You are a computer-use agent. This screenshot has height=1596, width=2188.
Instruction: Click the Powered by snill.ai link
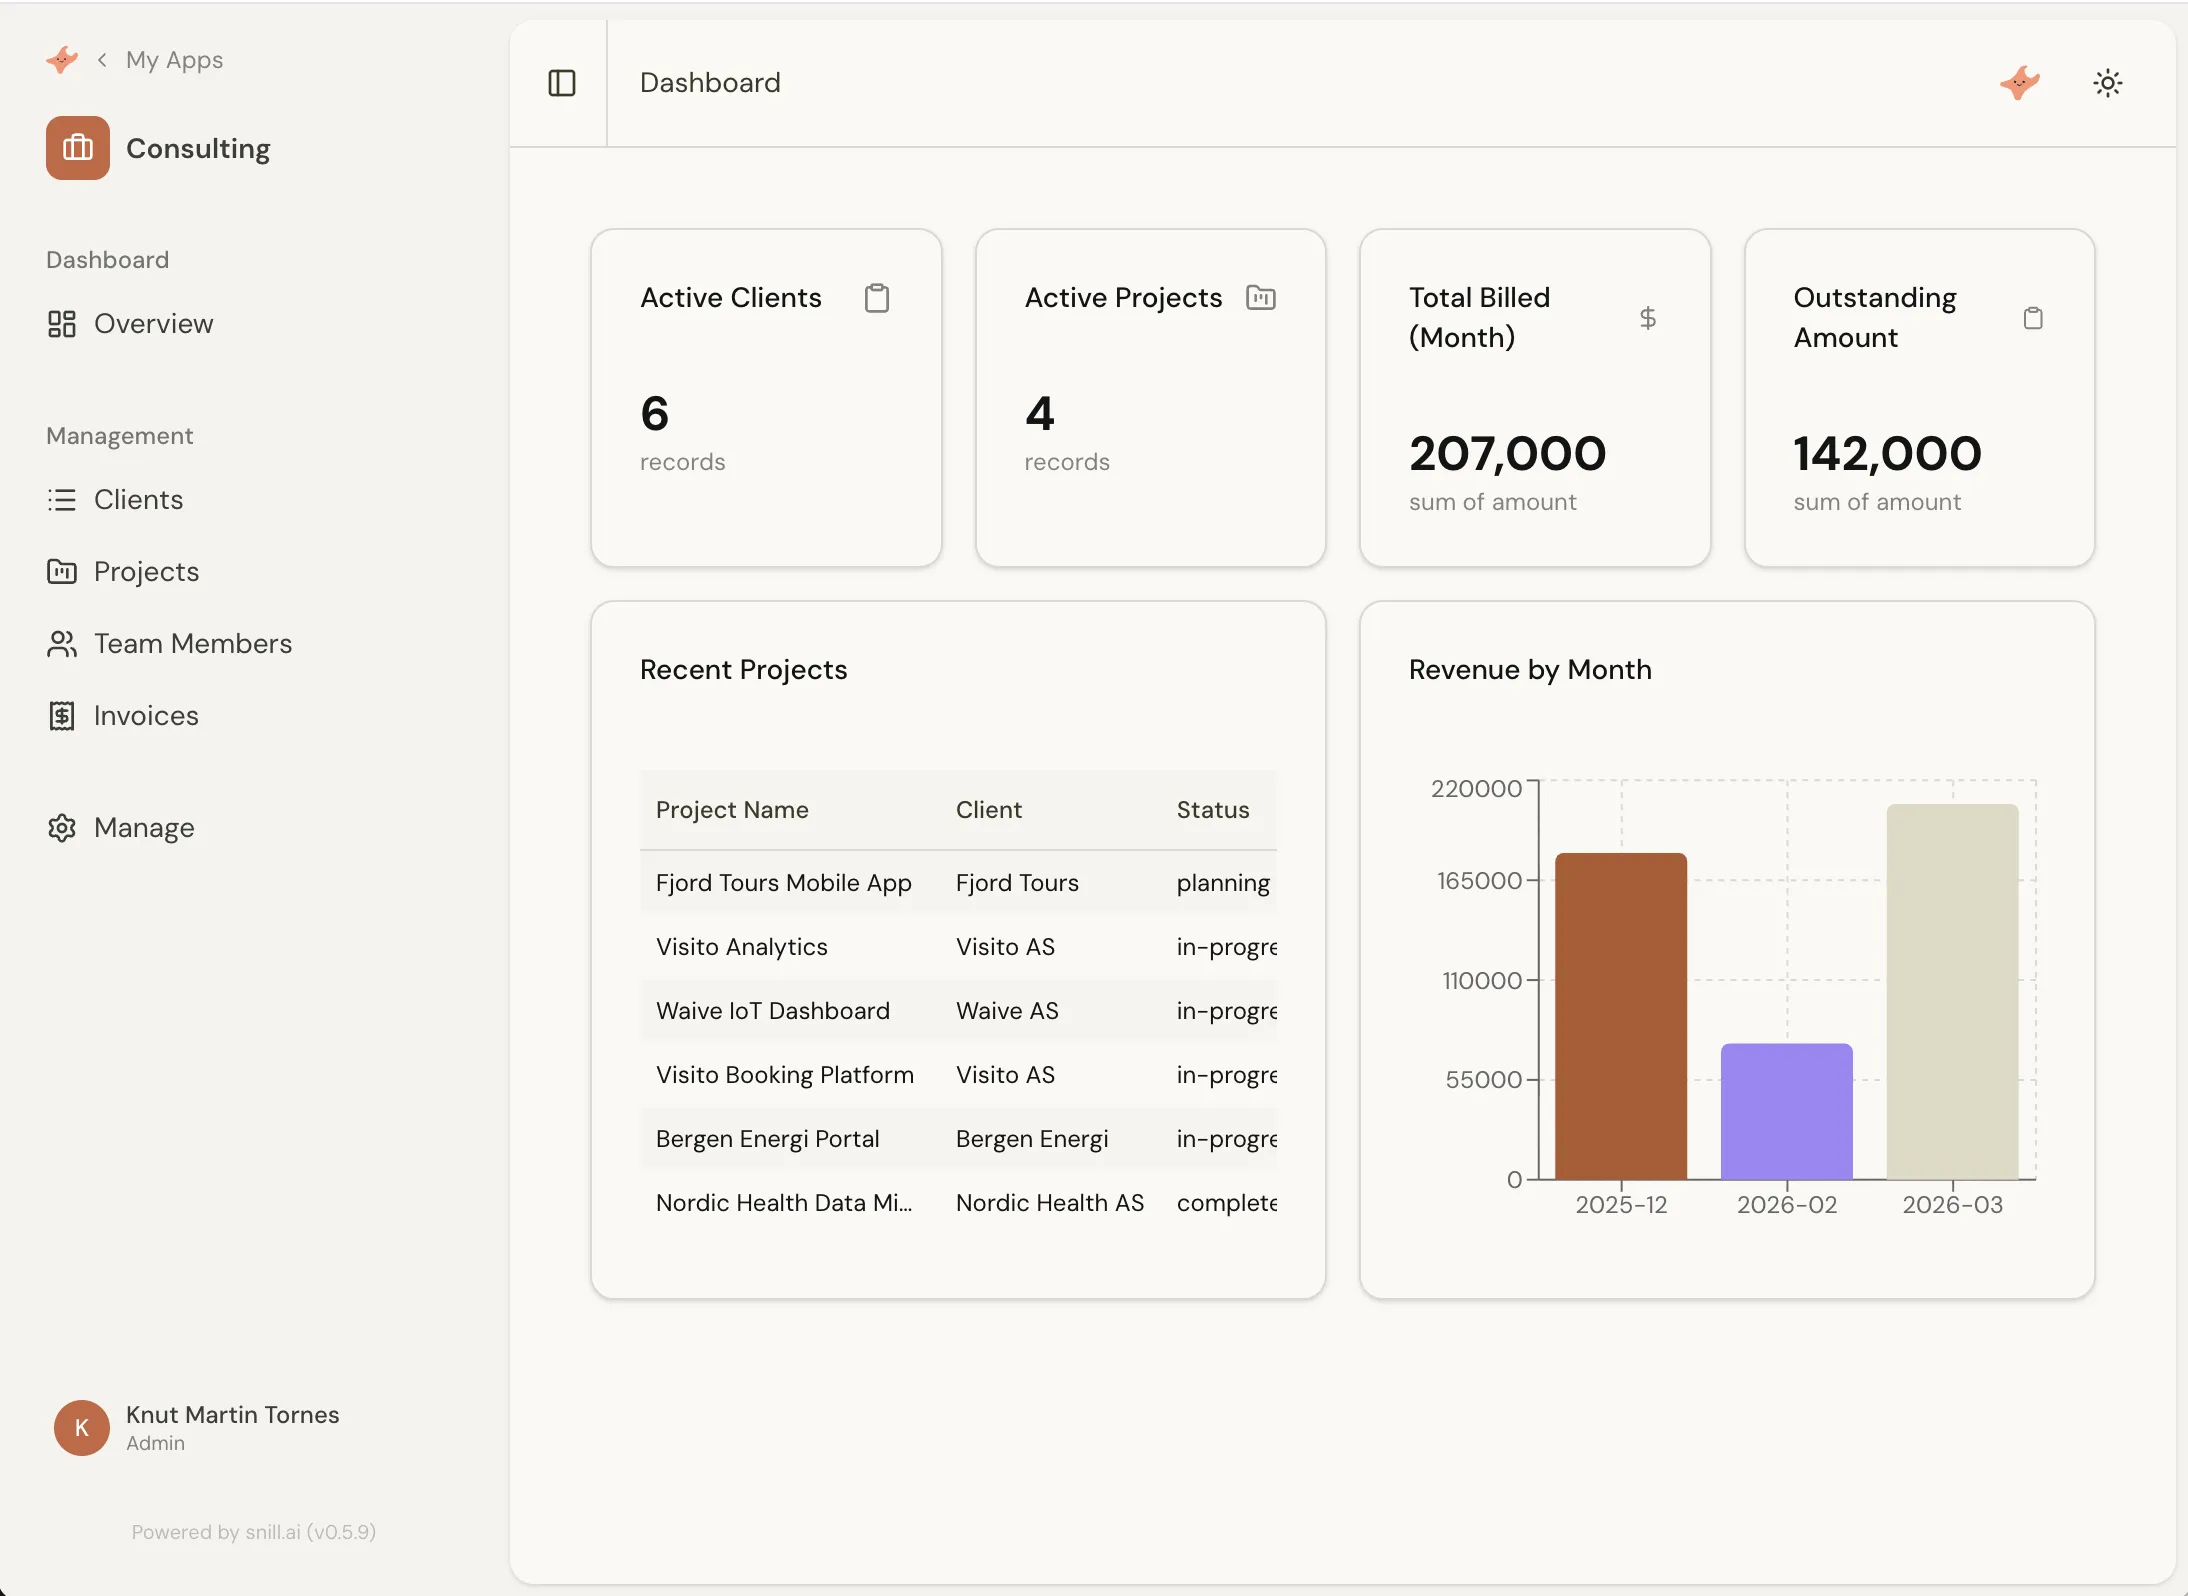(x=253, y=1531)
